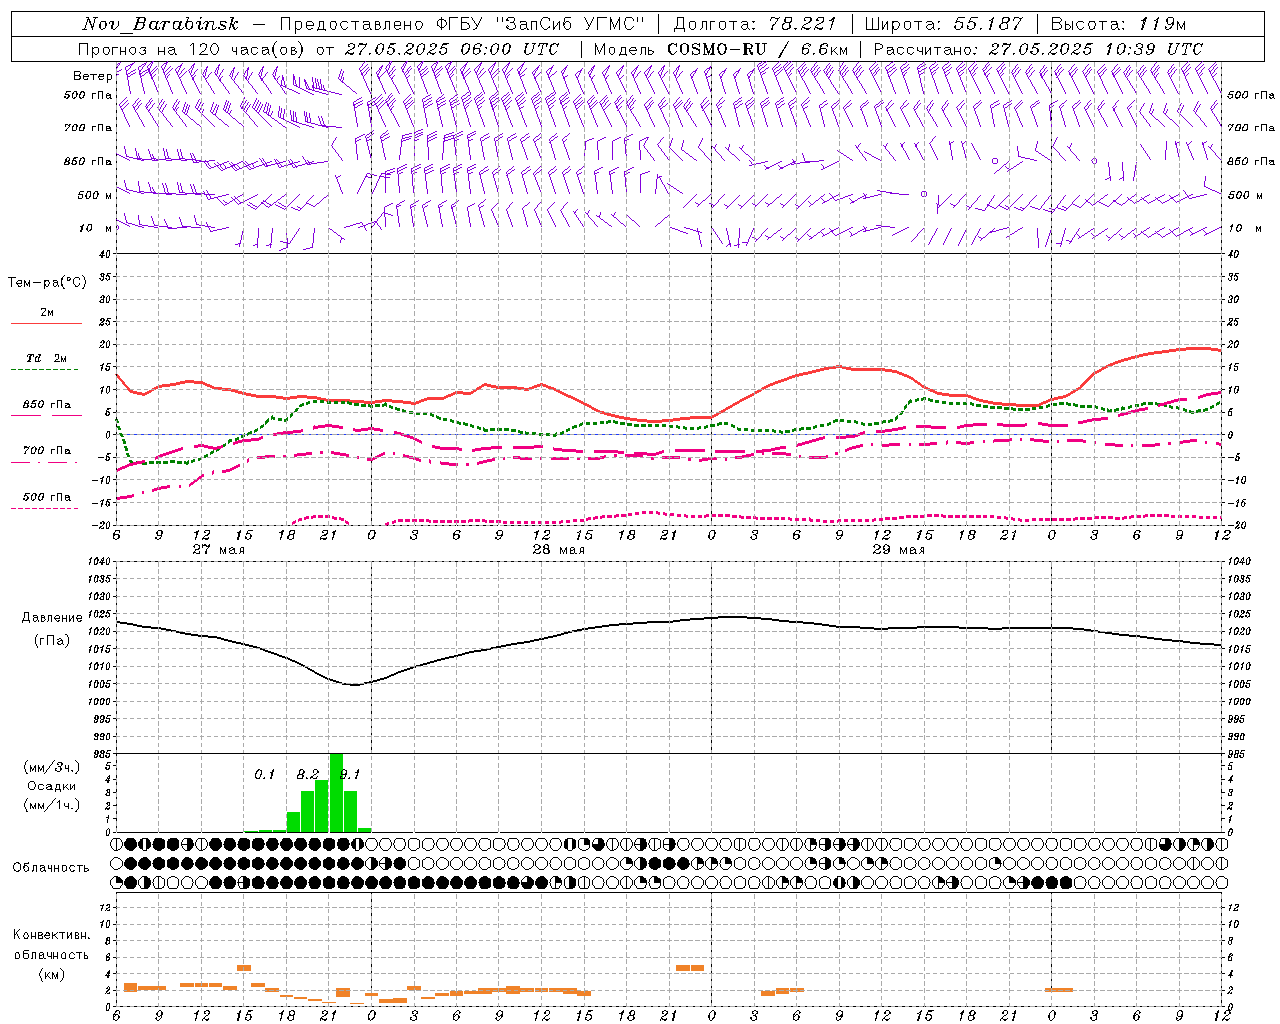The width and height of the screenshot is (1280, 1024).
Task: Select the 28 мая date label
Action: 558,550
